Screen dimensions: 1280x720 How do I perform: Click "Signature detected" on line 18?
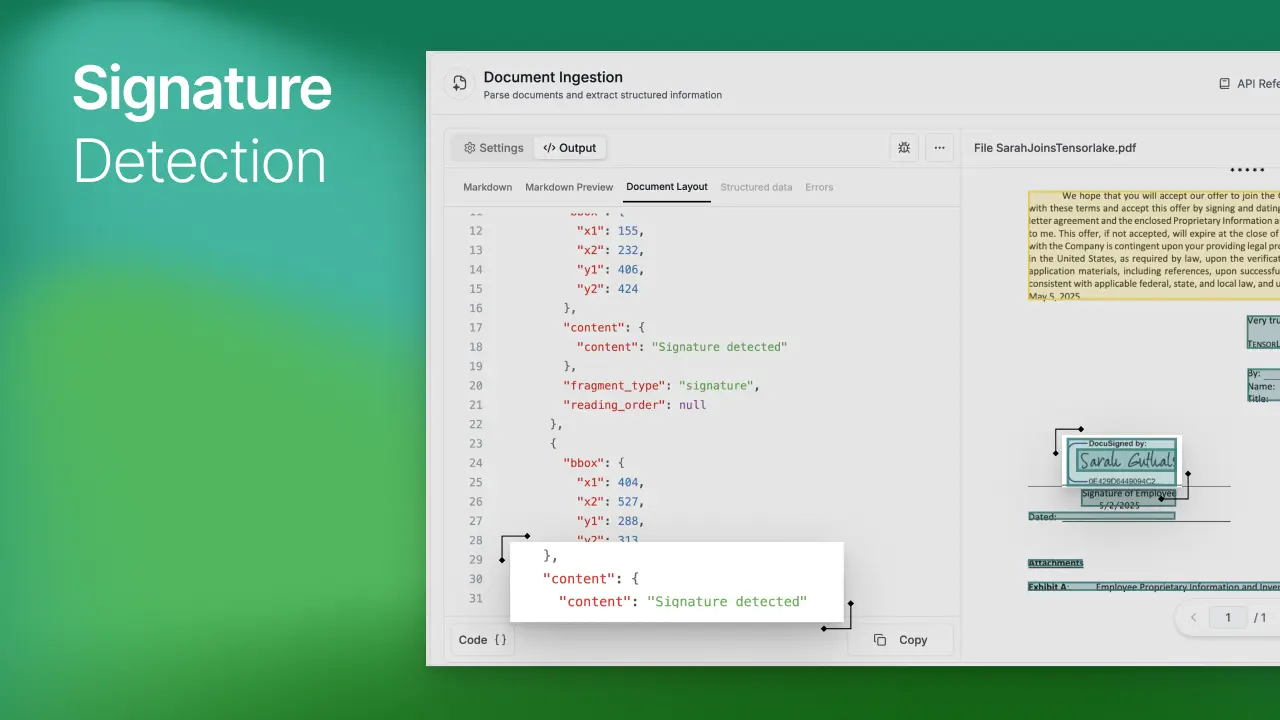pyautogui.click(x=720, y=347)
